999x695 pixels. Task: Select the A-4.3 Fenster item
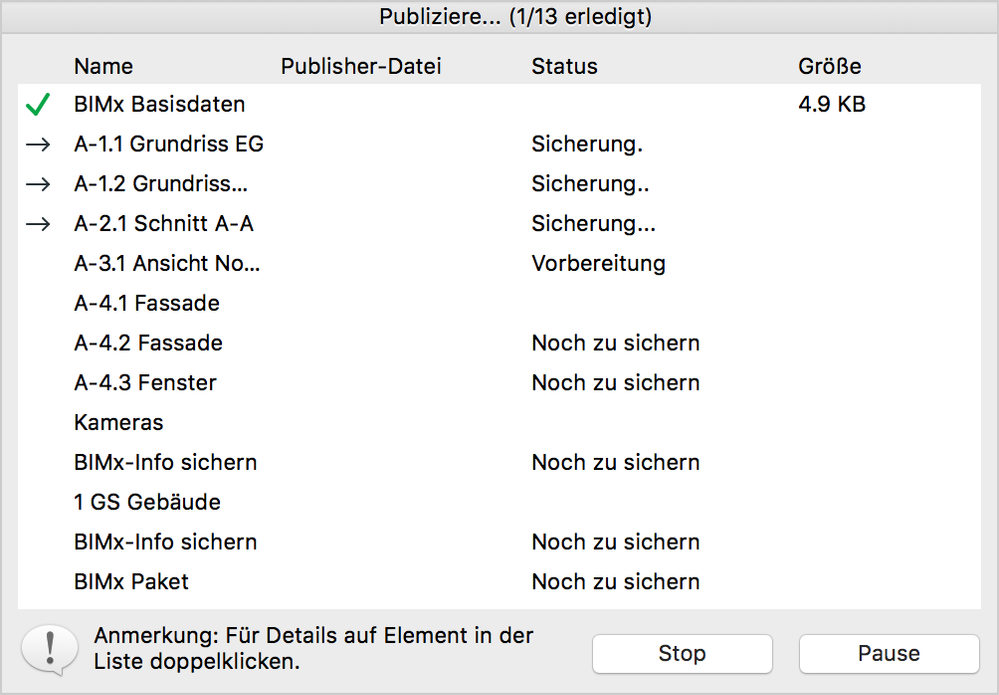(145, 382)
